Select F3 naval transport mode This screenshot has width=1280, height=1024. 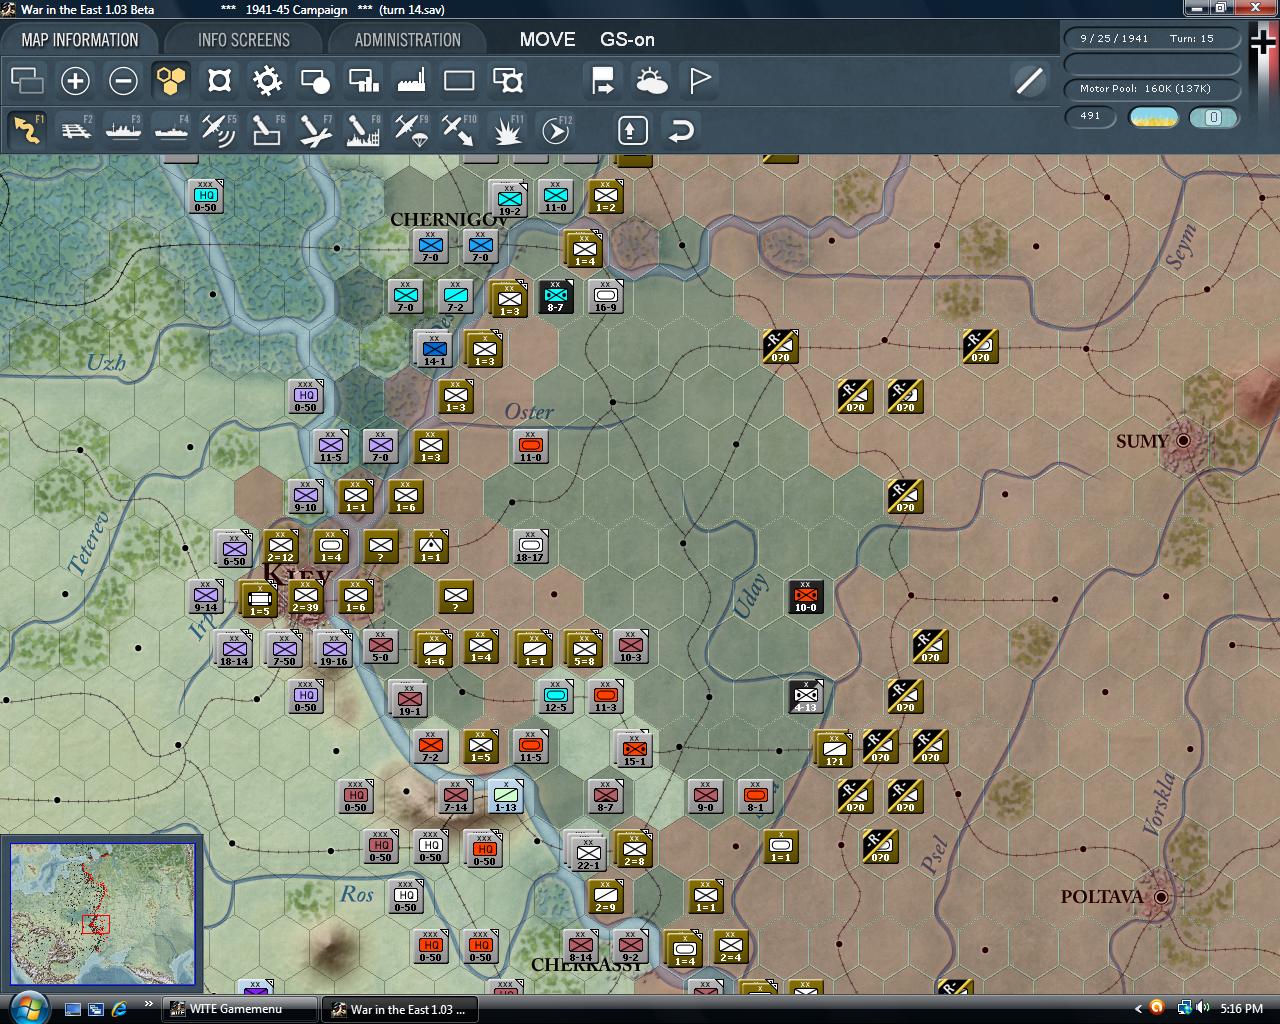click(123, 130)
